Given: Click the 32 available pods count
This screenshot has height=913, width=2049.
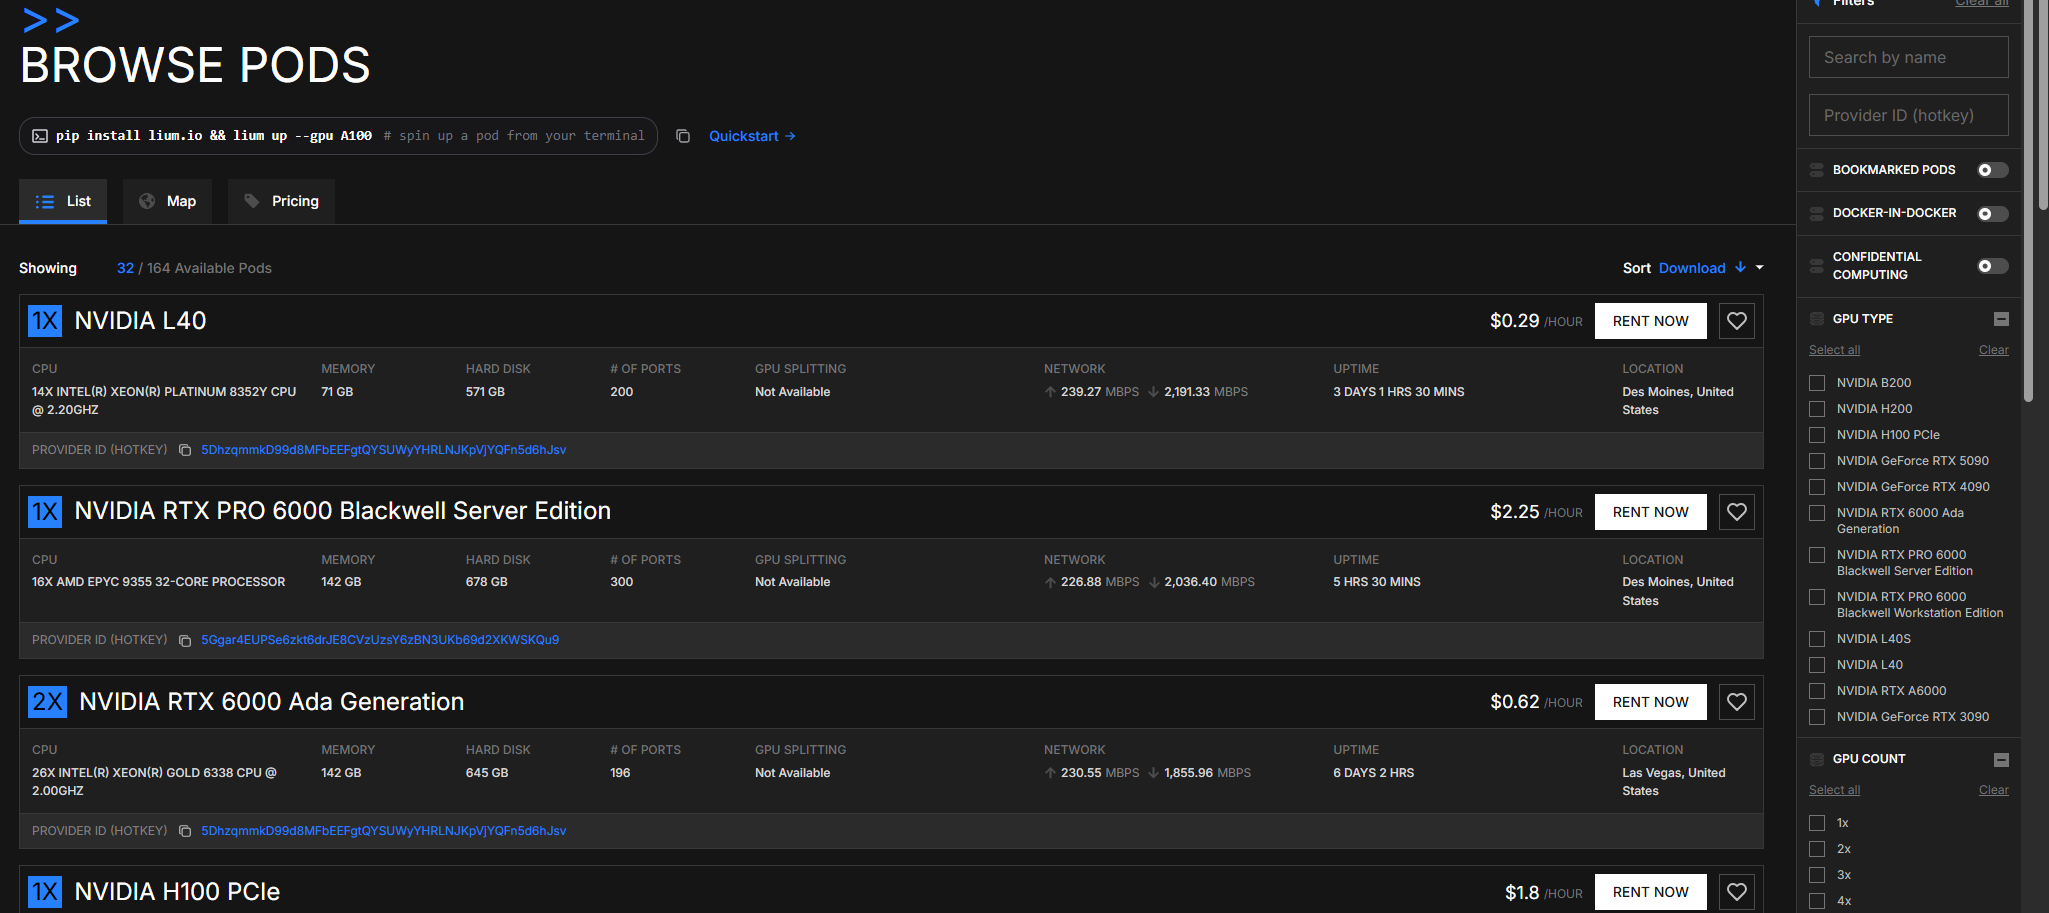Looking at the screenshot, I should pyautogui.click(x=125, y=268).
